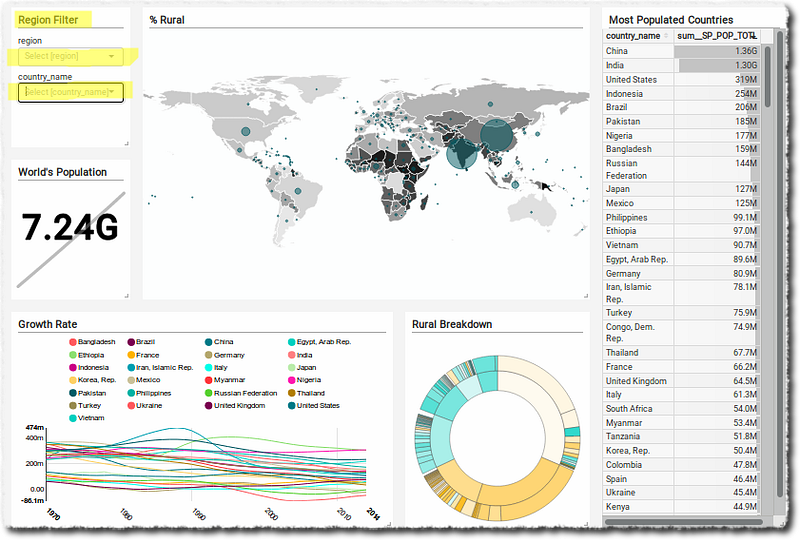
Task: Click the Kenya row in the table
Action: 681,507
